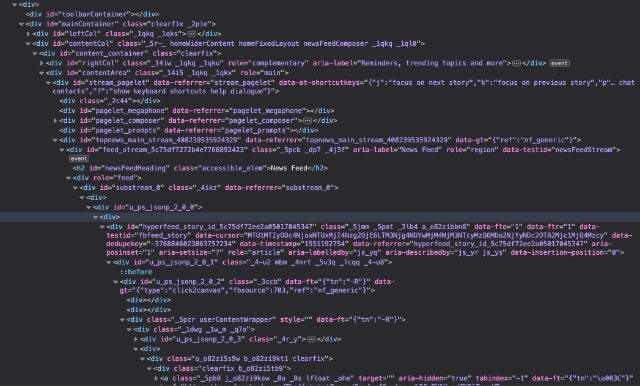The image size is (640, 386).
Task: Collapse the _1dwg _1w_m div node
Action: coord(129,330)
